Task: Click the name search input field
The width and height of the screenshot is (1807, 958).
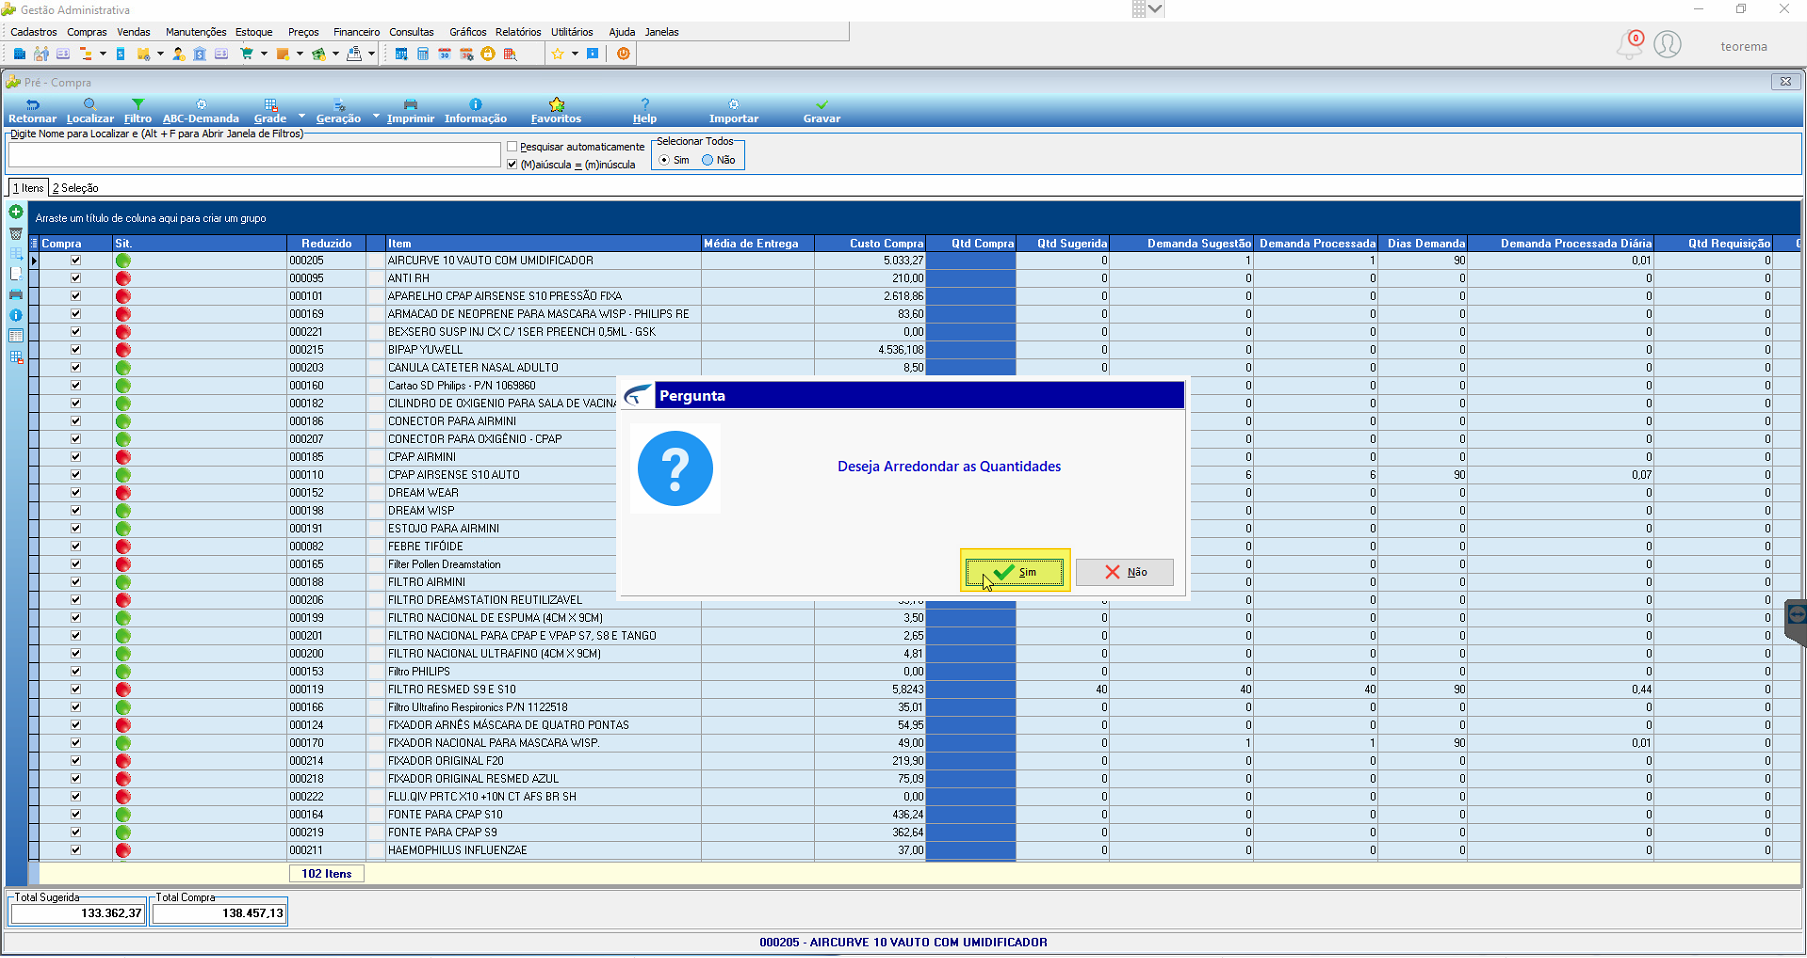Action: [x=254, y=154]
